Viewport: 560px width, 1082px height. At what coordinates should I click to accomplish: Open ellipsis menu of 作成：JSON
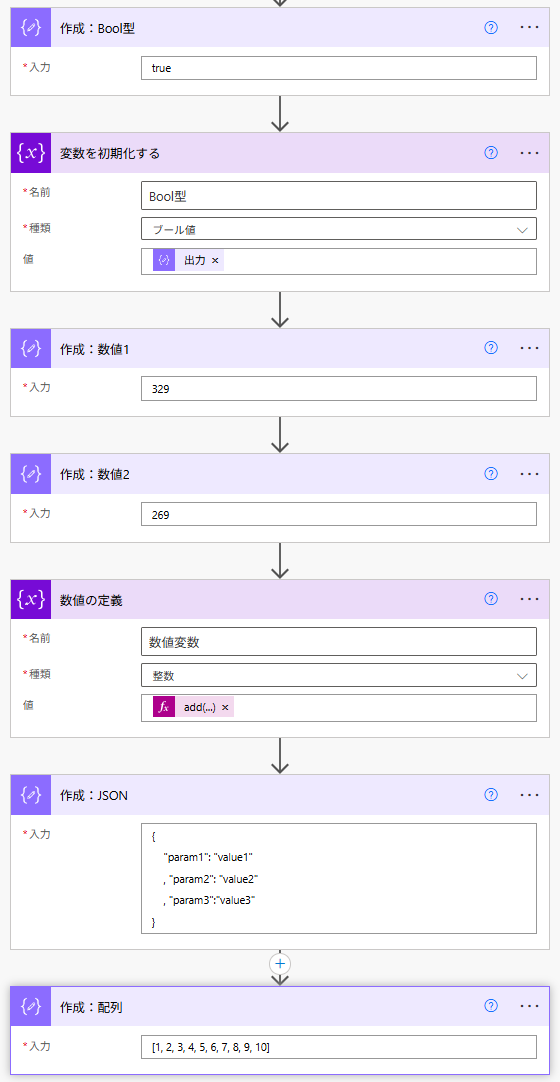pyautogui.click(x=530, y=795)
